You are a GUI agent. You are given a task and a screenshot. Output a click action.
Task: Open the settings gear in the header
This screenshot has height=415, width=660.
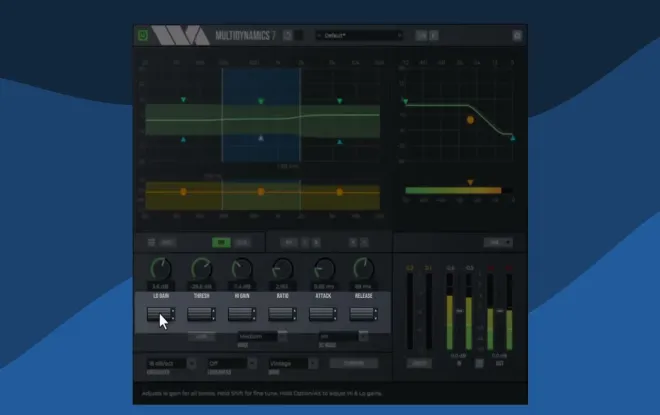pos(517,35)
